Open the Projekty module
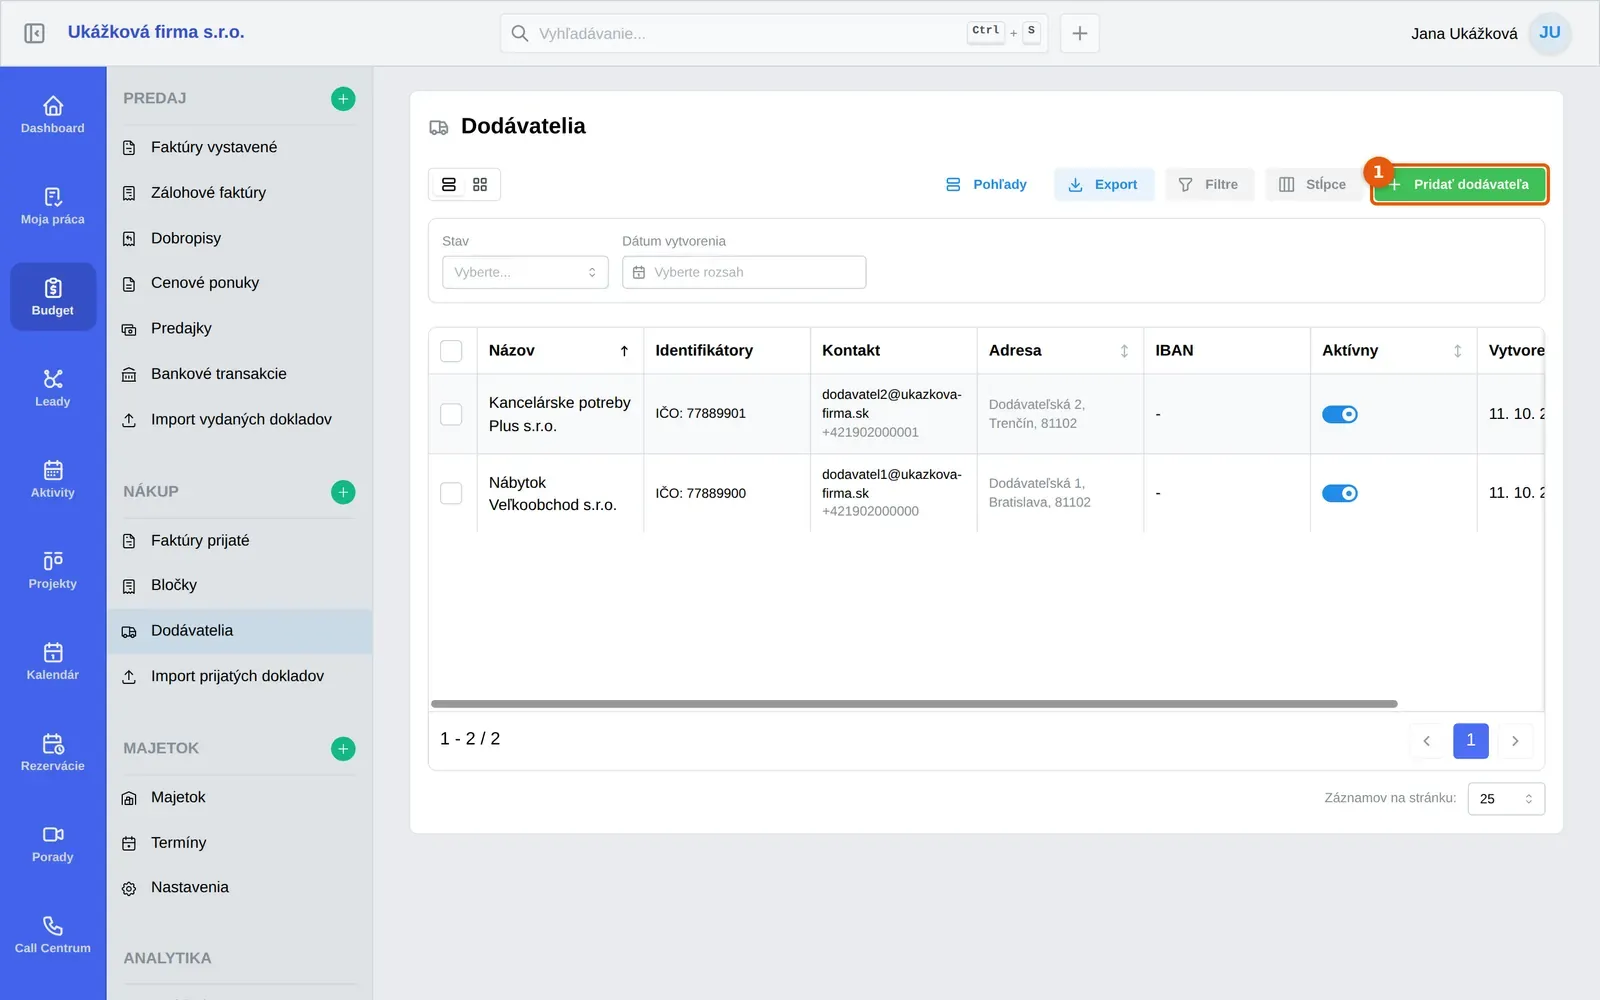The width and height of the screenshot is (1600, 1000). coord(53,570)
